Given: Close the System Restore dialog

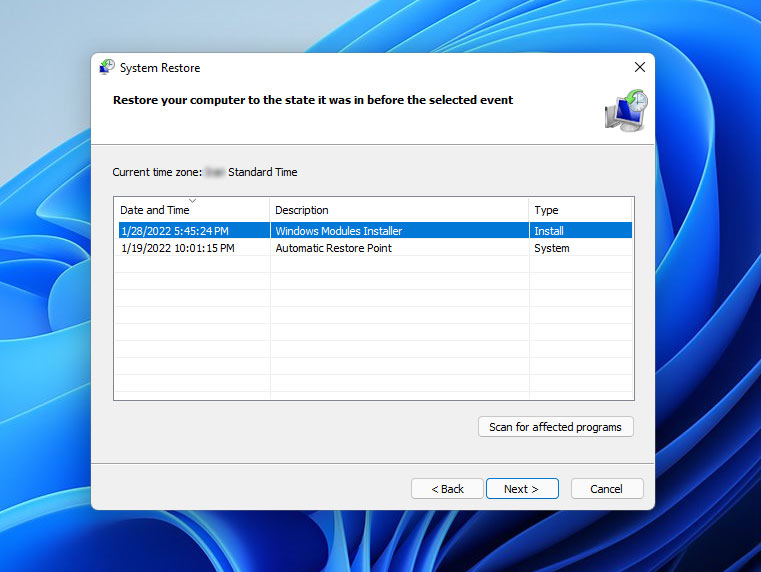Looking at the screenshot, I should (x=639, y=67).
